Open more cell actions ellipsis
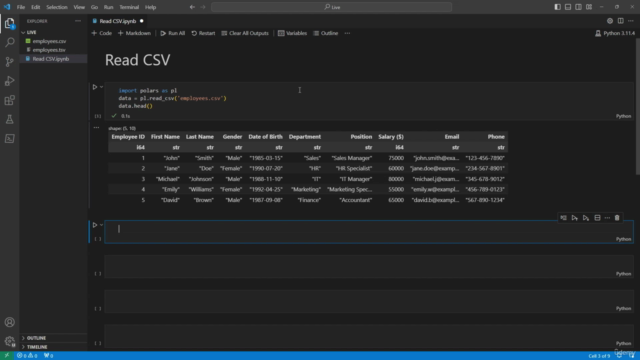 [x=607, y=218]
